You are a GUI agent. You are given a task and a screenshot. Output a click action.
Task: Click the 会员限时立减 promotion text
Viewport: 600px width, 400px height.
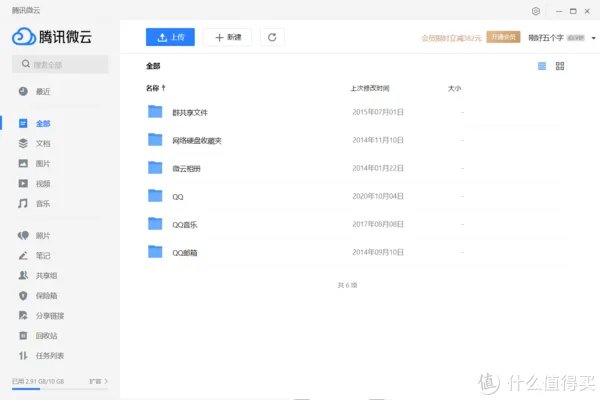(451, 38)
